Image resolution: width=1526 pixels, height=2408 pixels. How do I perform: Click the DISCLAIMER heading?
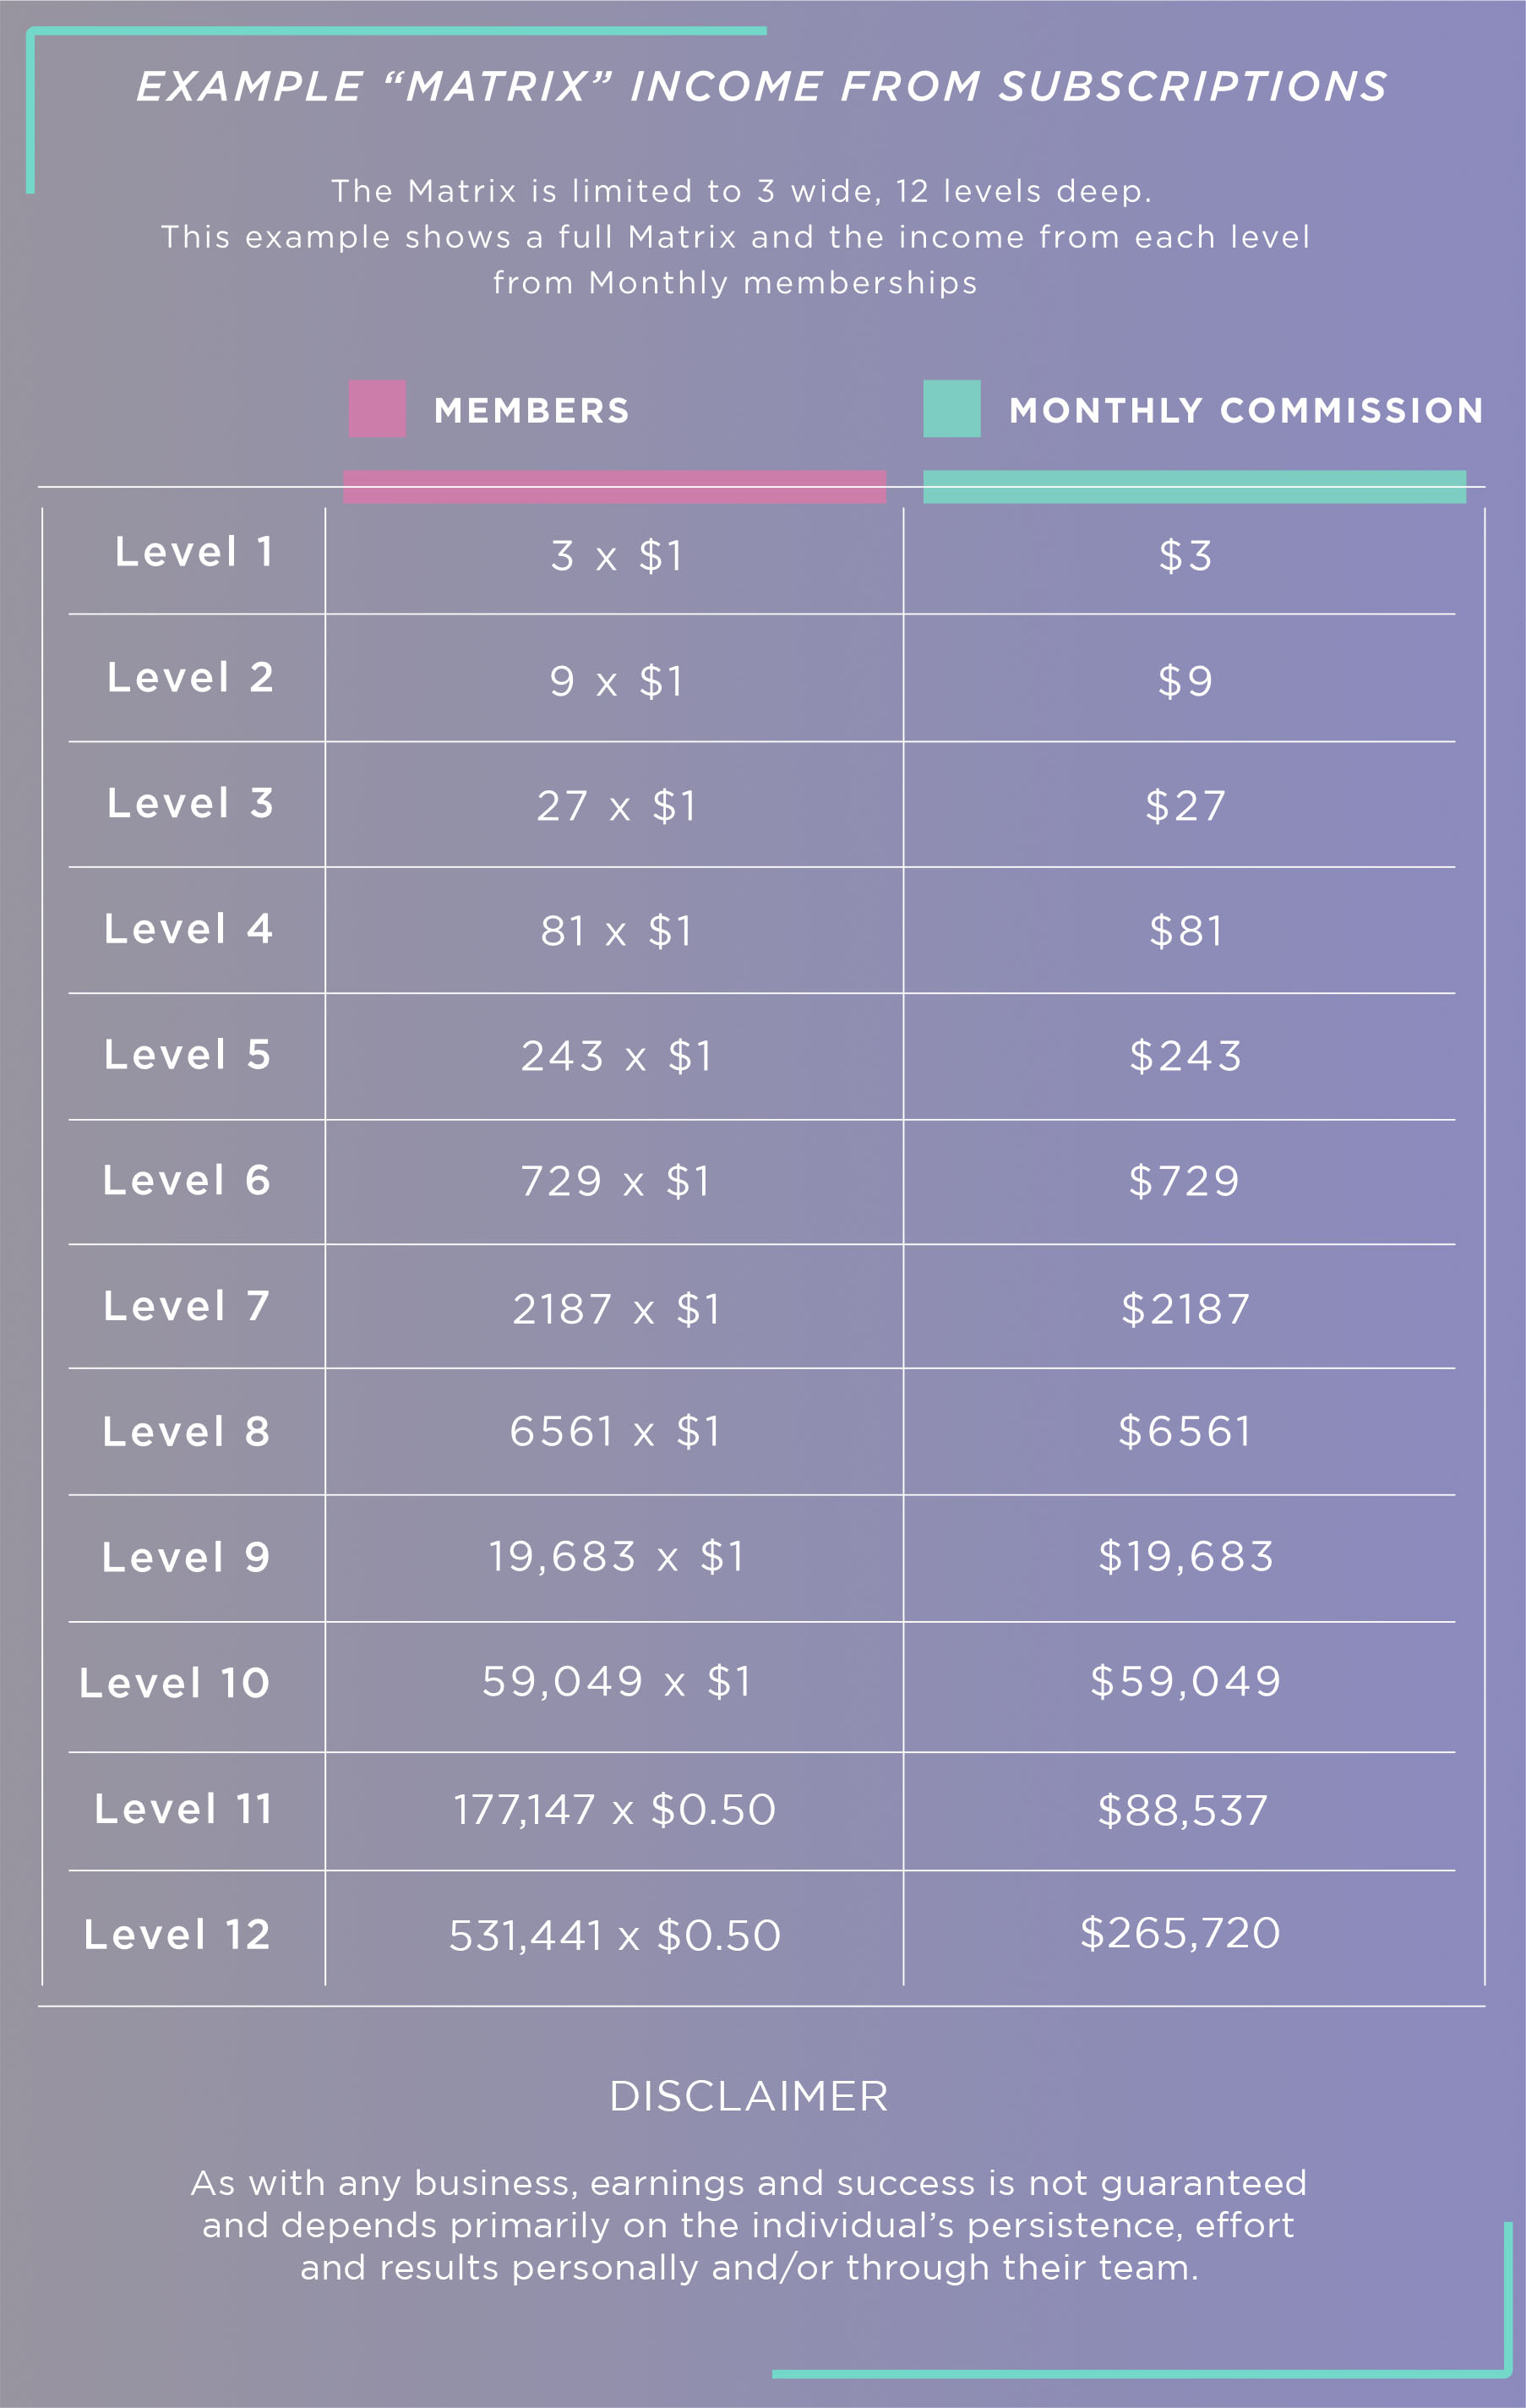(x=749, y=2096)
